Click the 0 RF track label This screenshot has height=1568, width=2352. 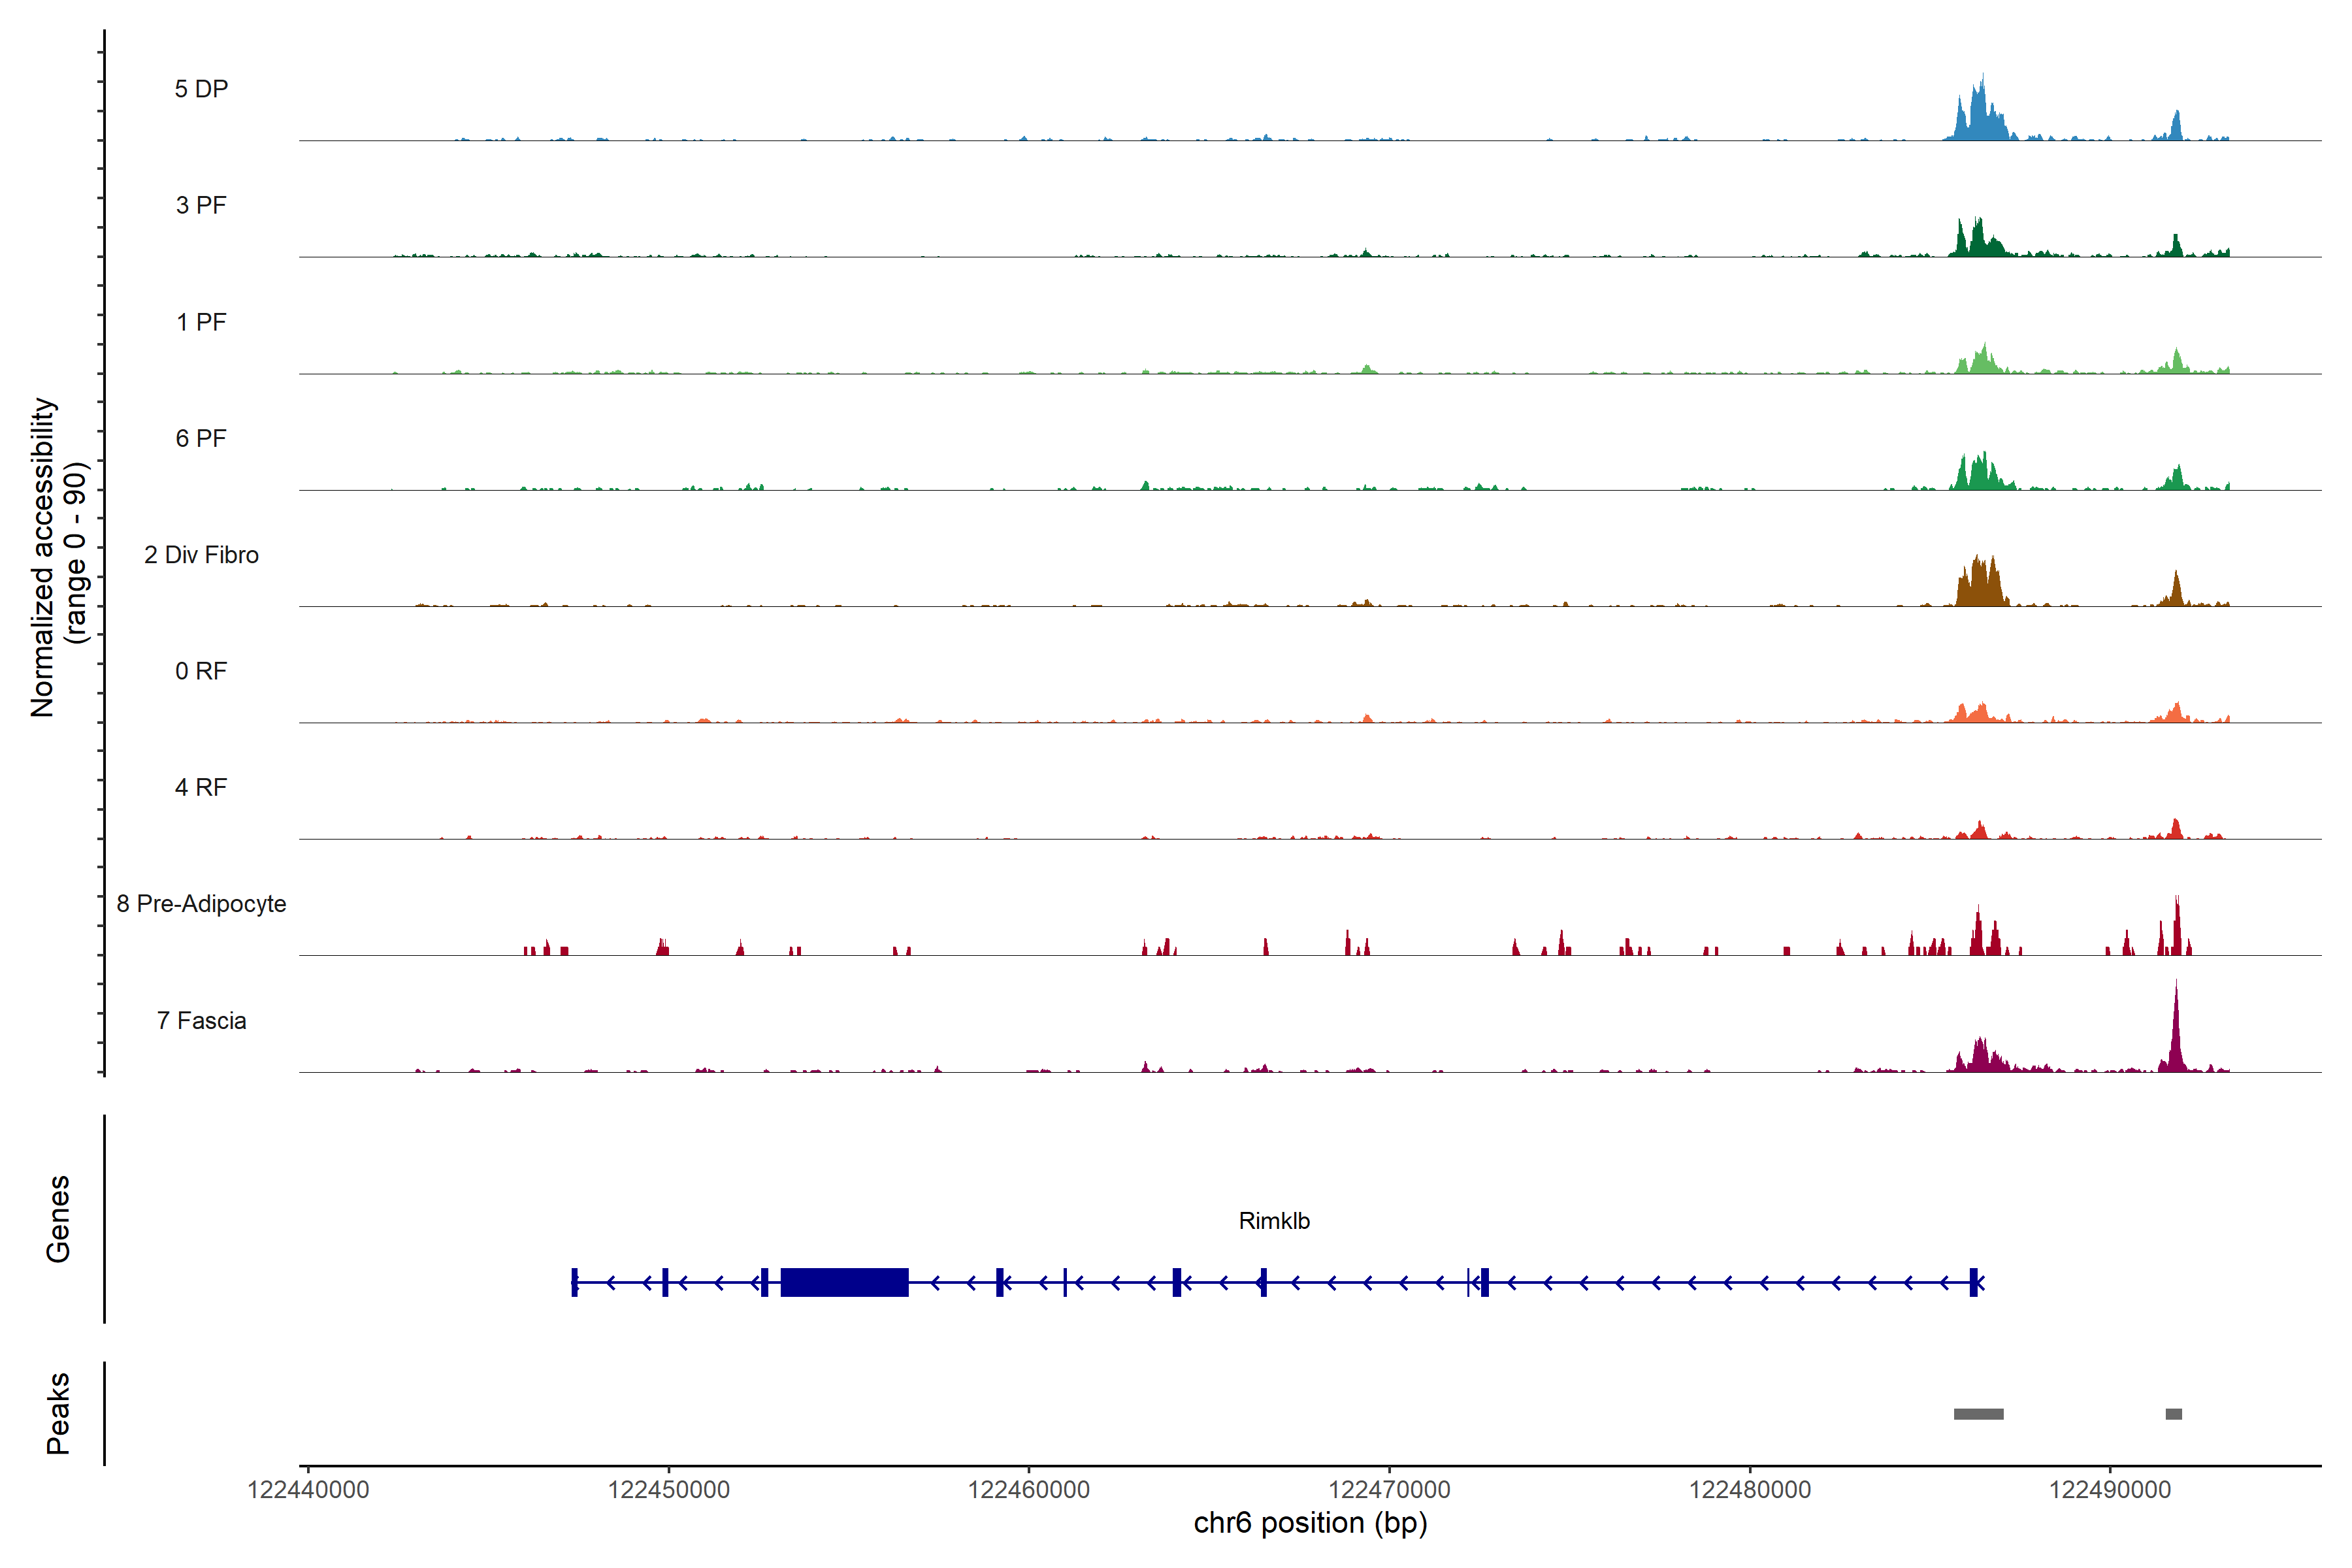[201, 671]
